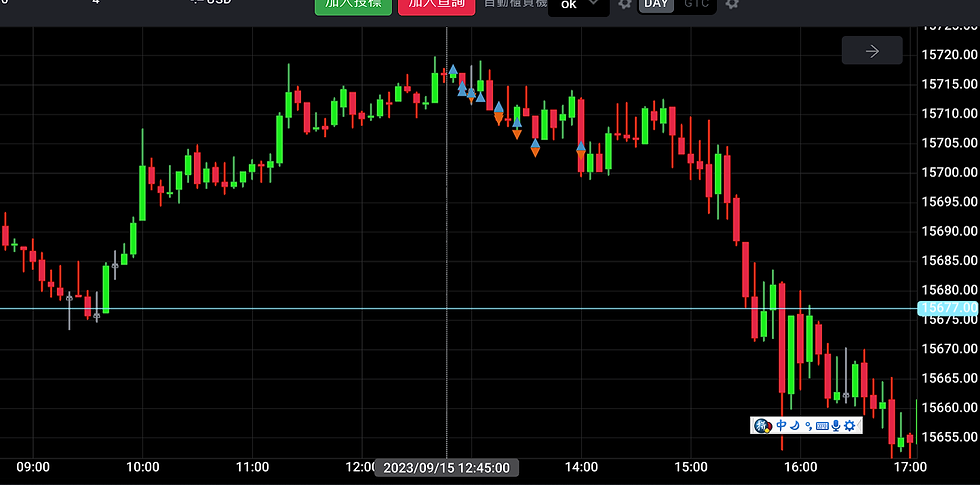The image size is (980, 485).
Task: Click the red button in the top bar
Action: tap(436, 6)
